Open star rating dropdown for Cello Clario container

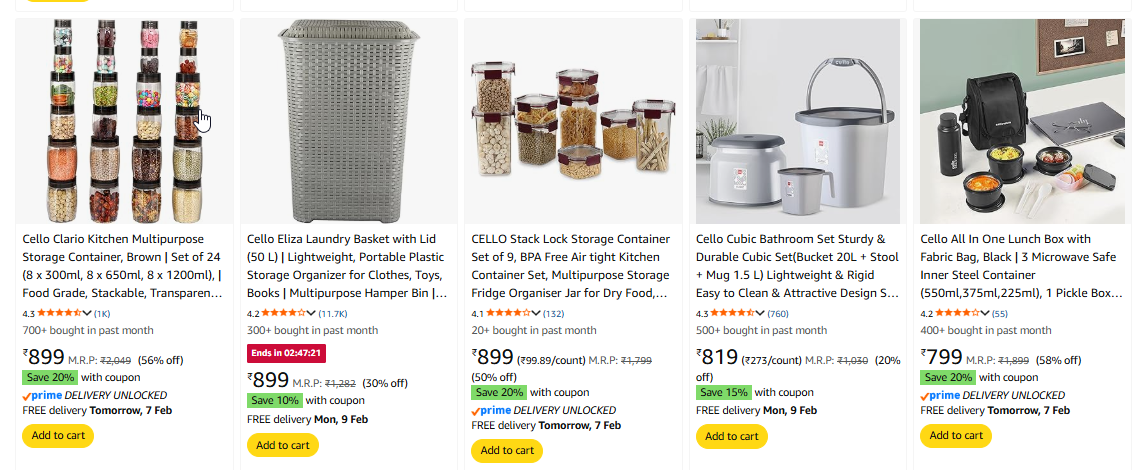click(x=87, y=313)
